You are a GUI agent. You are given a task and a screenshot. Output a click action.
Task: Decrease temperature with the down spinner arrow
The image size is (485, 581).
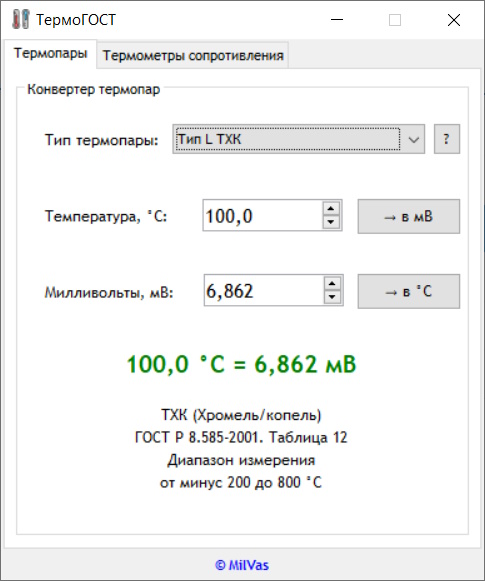(331, 222)
